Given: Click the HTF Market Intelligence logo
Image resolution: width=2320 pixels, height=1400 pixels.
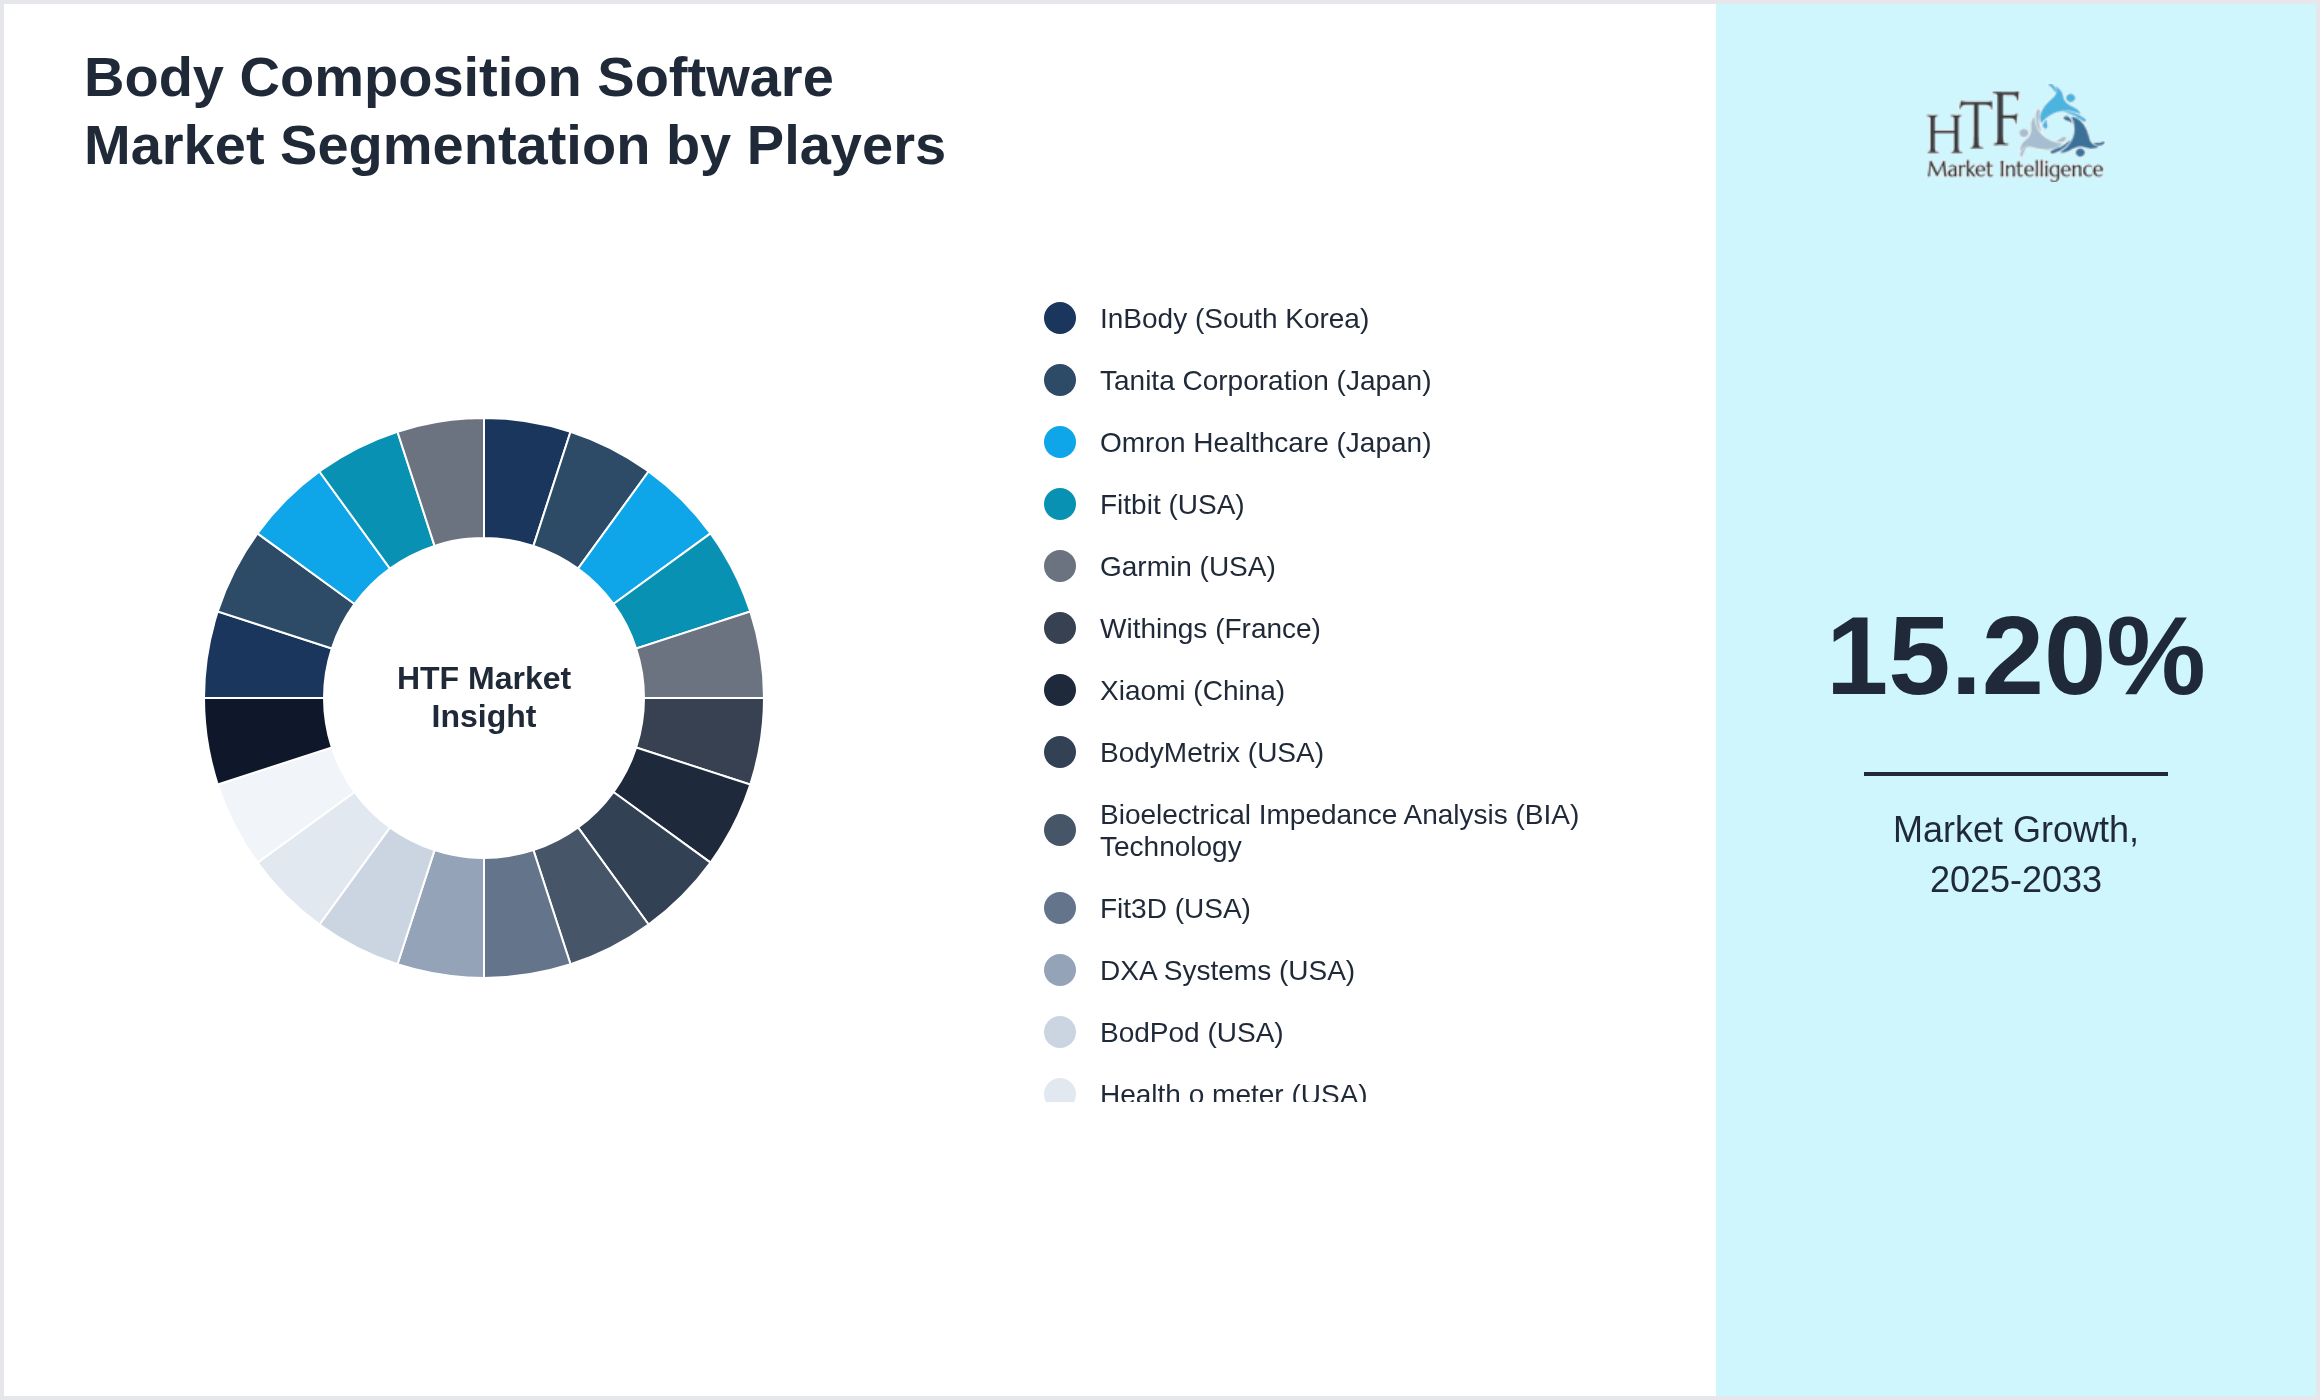Looking at the screenshot, I should [2015, 132].
